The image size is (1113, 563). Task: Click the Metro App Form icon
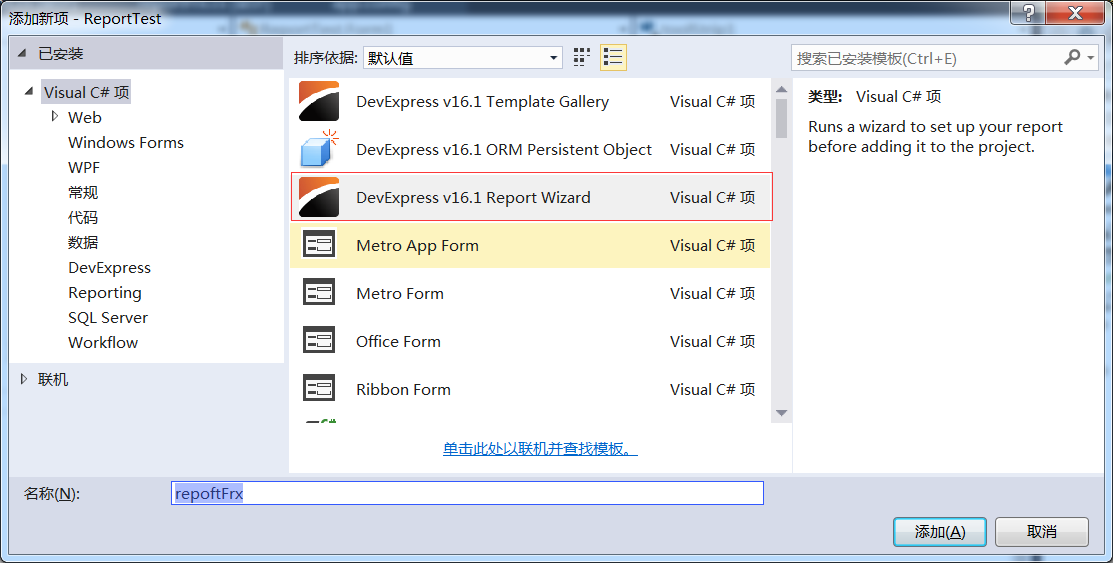coord(319,245)
